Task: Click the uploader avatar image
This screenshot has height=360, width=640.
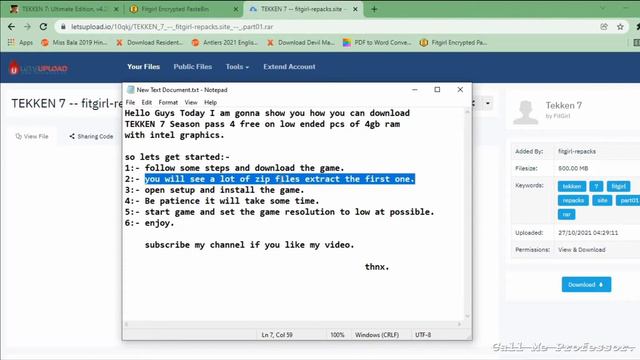Action: pyautogui.click(x=525, y=112)
